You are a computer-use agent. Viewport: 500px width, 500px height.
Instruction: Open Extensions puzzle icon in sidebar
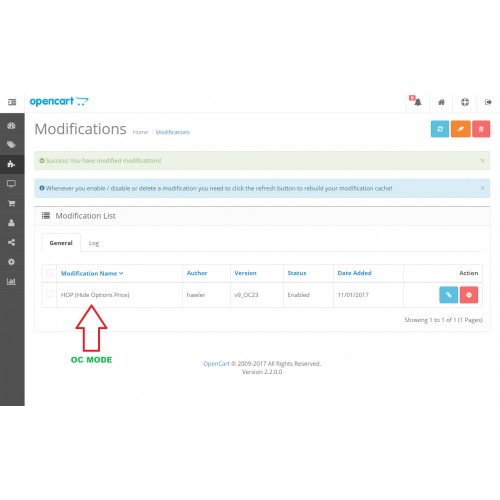11,164
